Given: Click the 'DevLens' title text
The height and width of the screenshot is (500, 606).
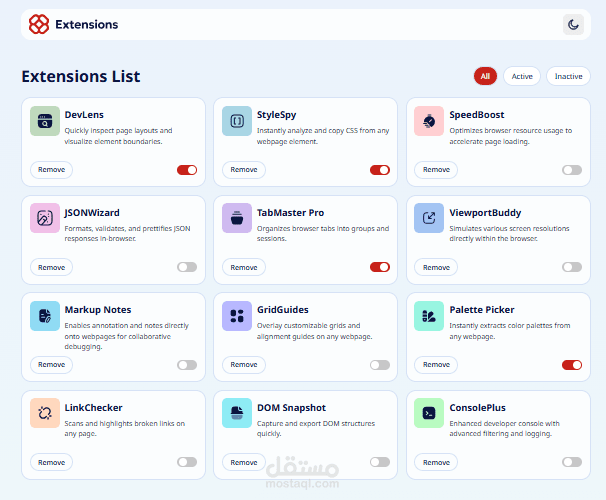Looking at the screenshot, I should (x=84, y=115).
